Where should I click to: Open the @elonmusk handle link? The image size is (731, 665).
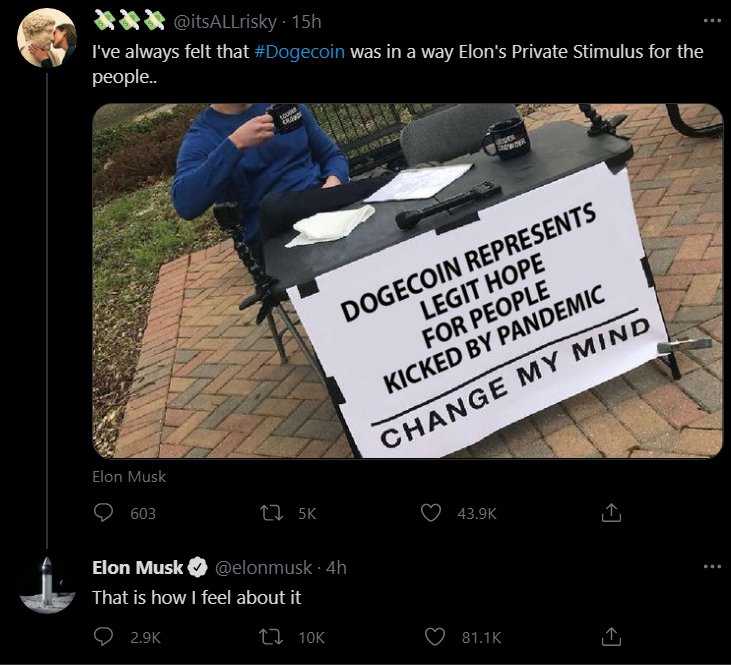click(x=261, y=568)
